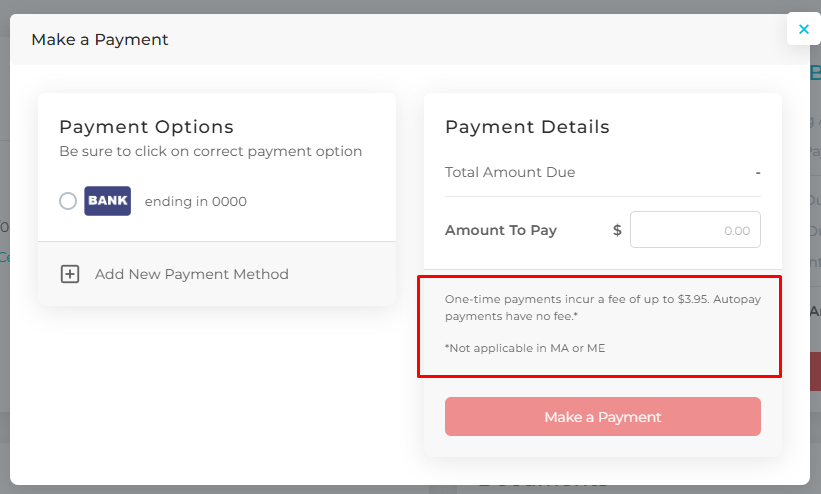Focus the Amount To Pay input field

pos(695,230)
